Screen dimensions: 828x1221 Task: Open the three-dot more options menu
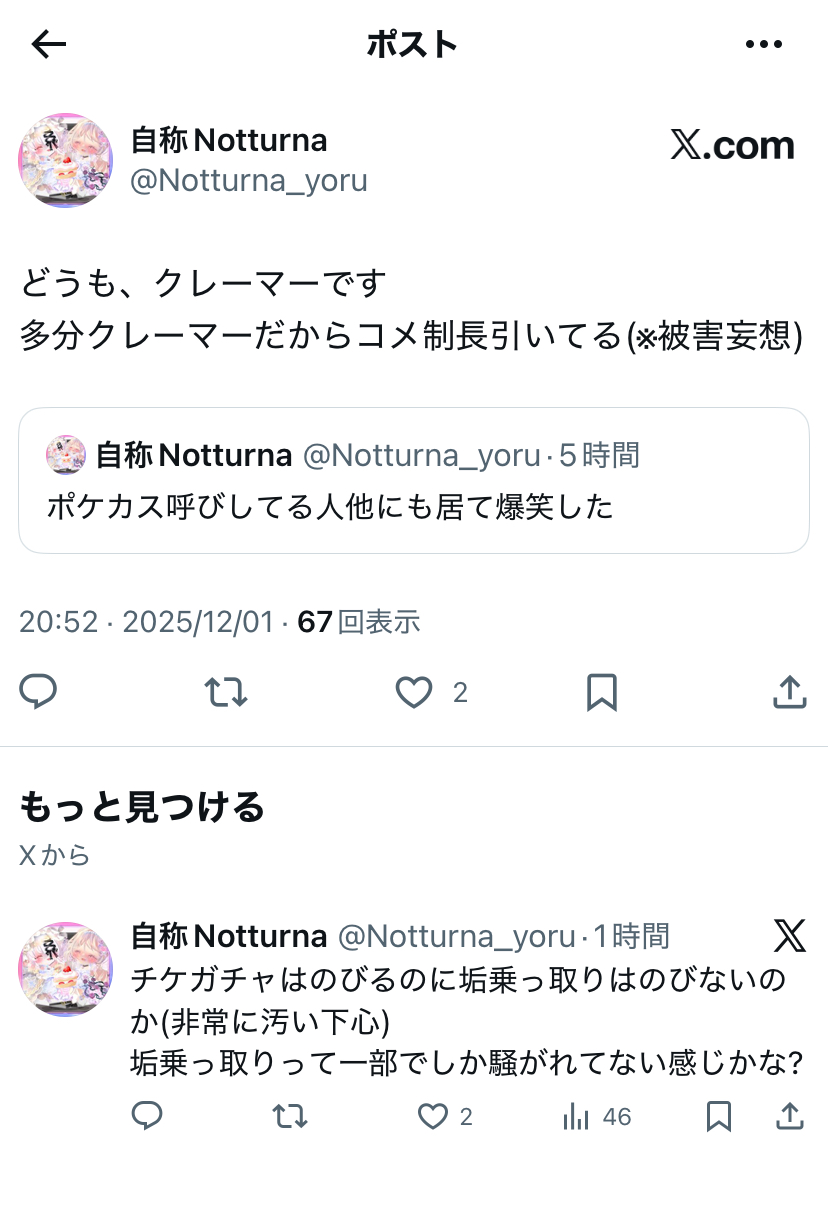click(764, 44)
